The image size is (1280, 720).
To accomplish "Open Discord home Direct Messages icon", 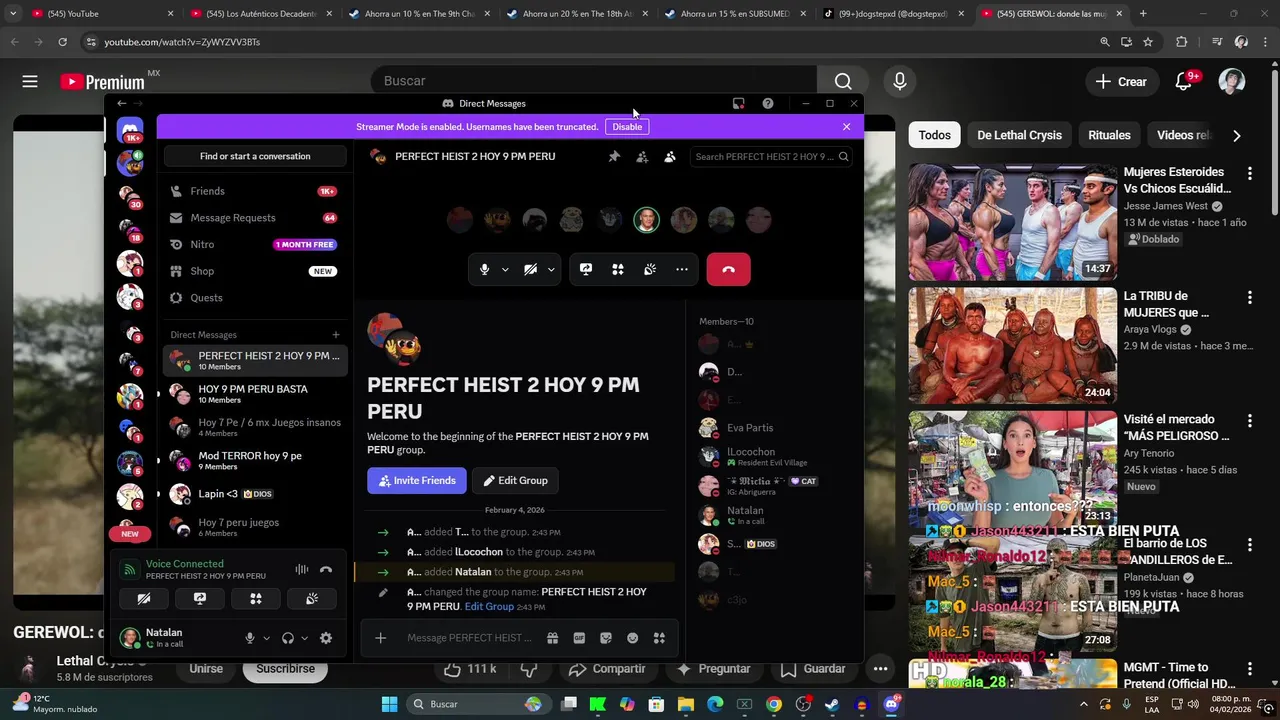I will (x=130, y=131).
